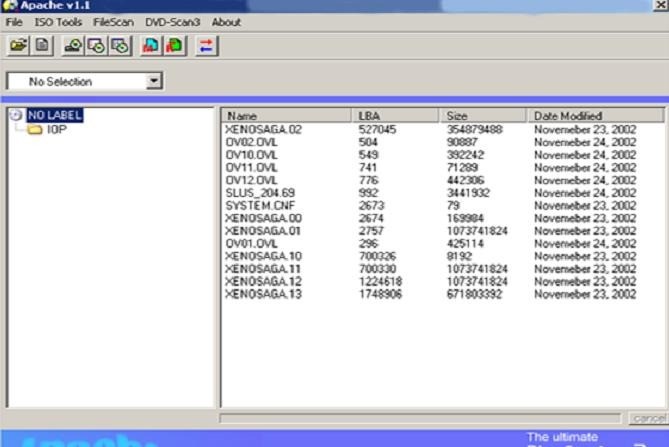
Task: Click size value 8192
Action: (459, 256)
